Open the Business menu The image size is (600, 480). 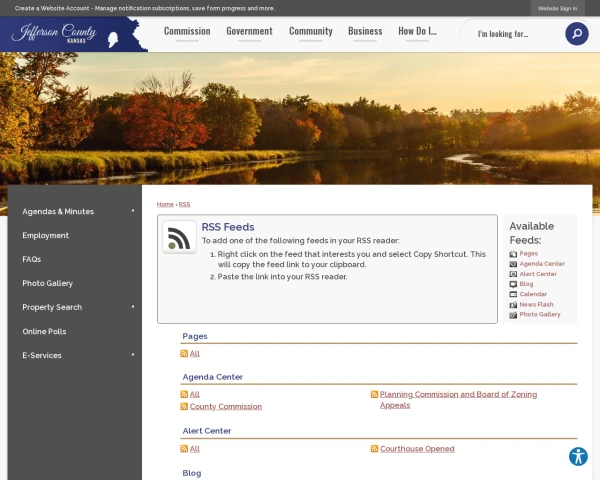[365, 31]
